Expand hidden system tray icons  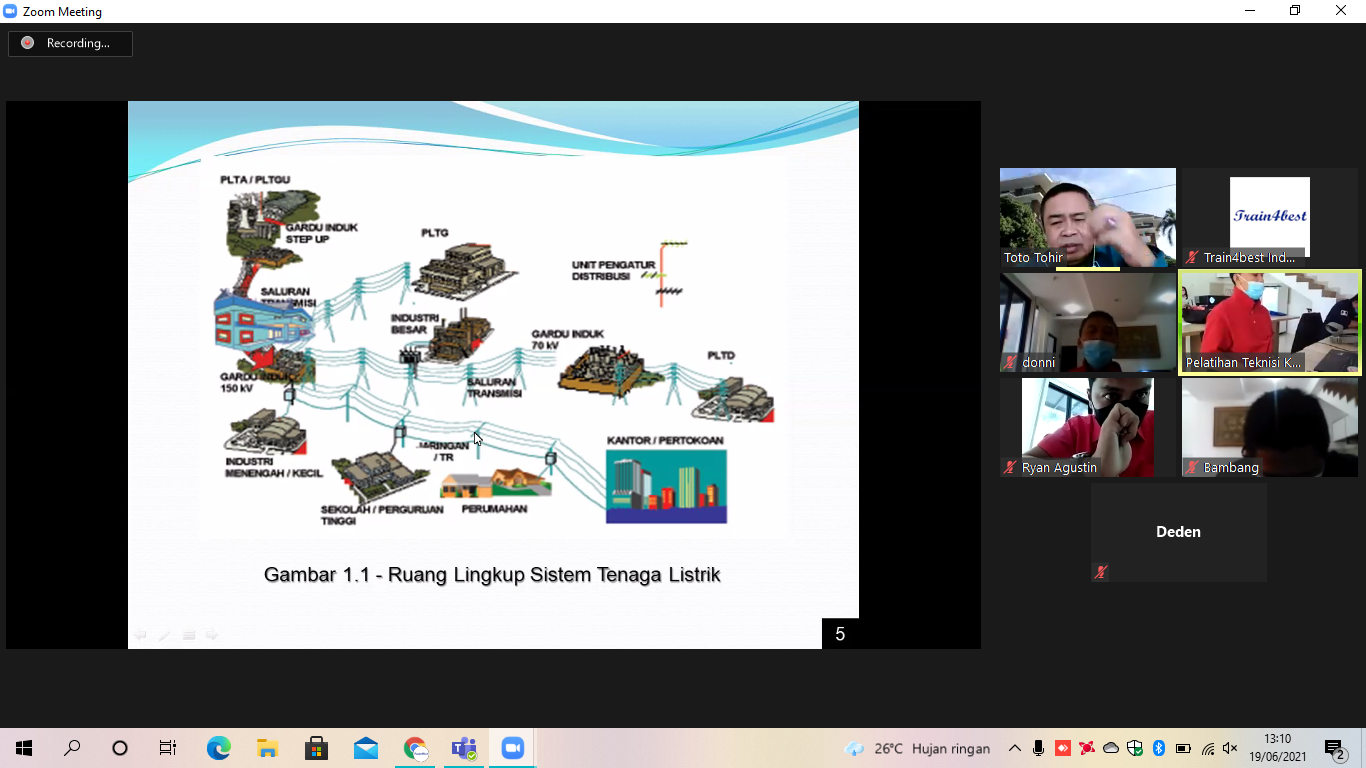point(1015,748)
